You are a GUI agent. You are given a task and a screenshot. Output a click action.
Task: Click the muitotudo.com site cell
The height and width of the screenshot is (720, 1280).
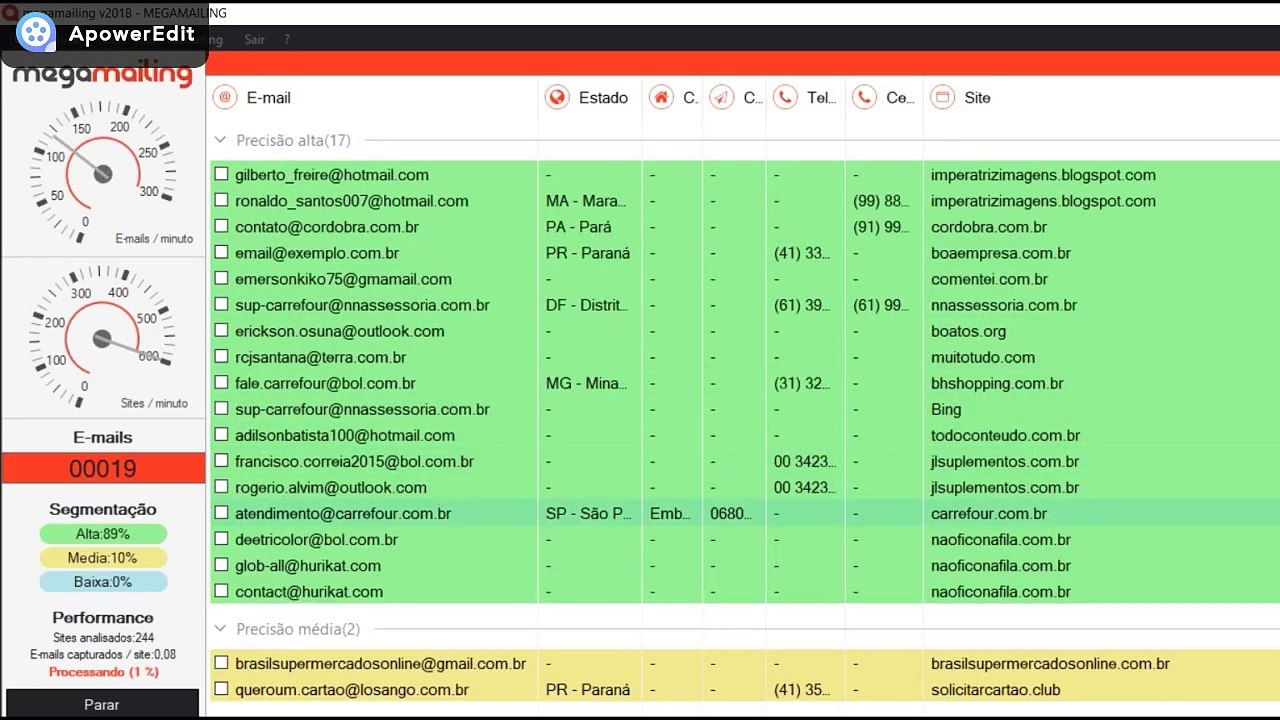(983, 357)
